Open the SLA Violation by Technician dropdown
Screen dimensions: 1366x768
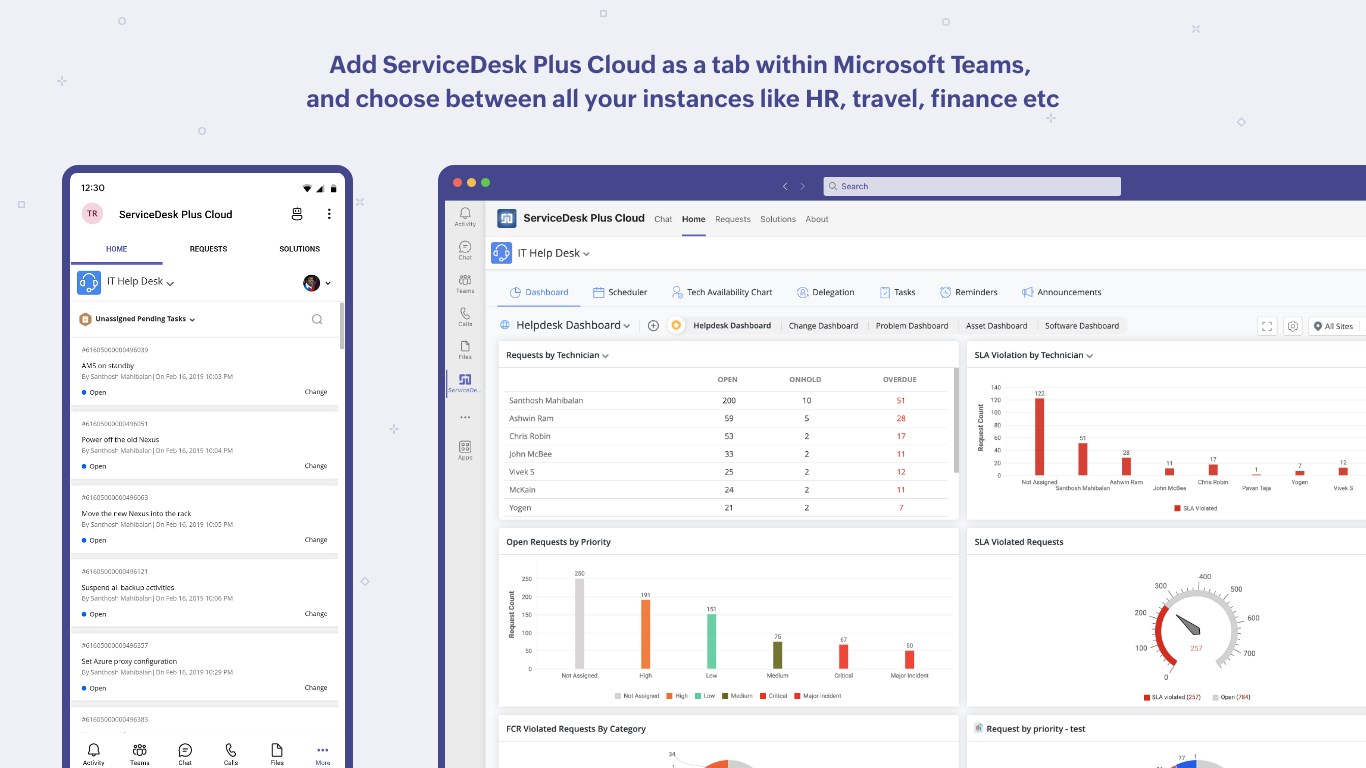1089,356
